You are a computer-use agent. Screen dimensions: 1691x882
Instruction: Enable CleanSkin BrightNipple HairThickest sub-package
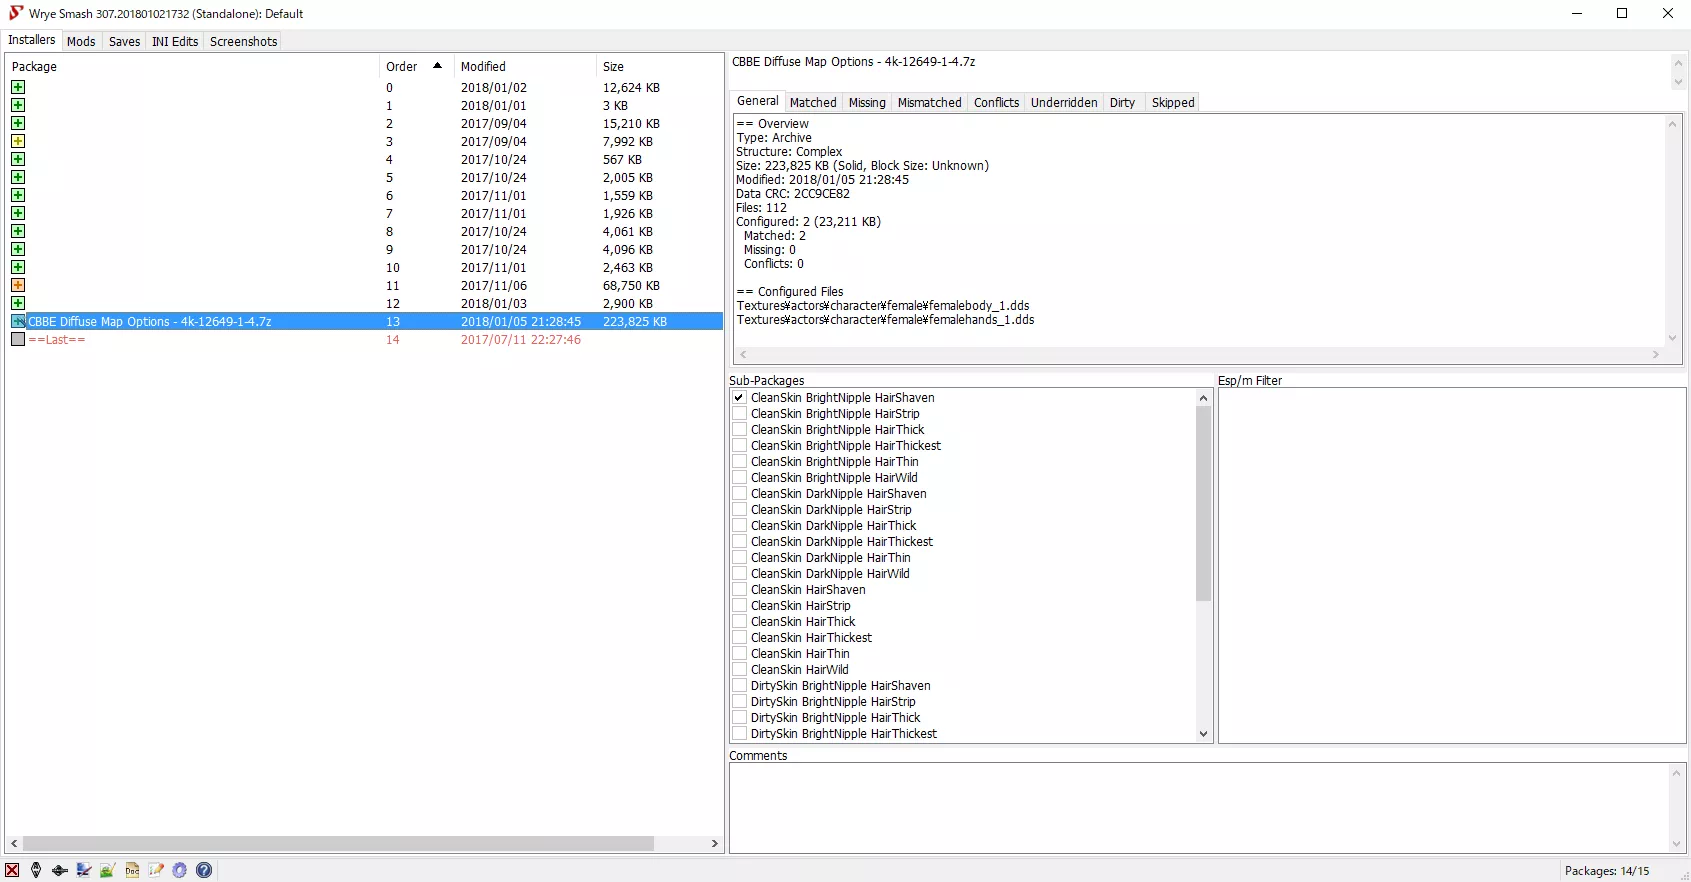(740, 445)
